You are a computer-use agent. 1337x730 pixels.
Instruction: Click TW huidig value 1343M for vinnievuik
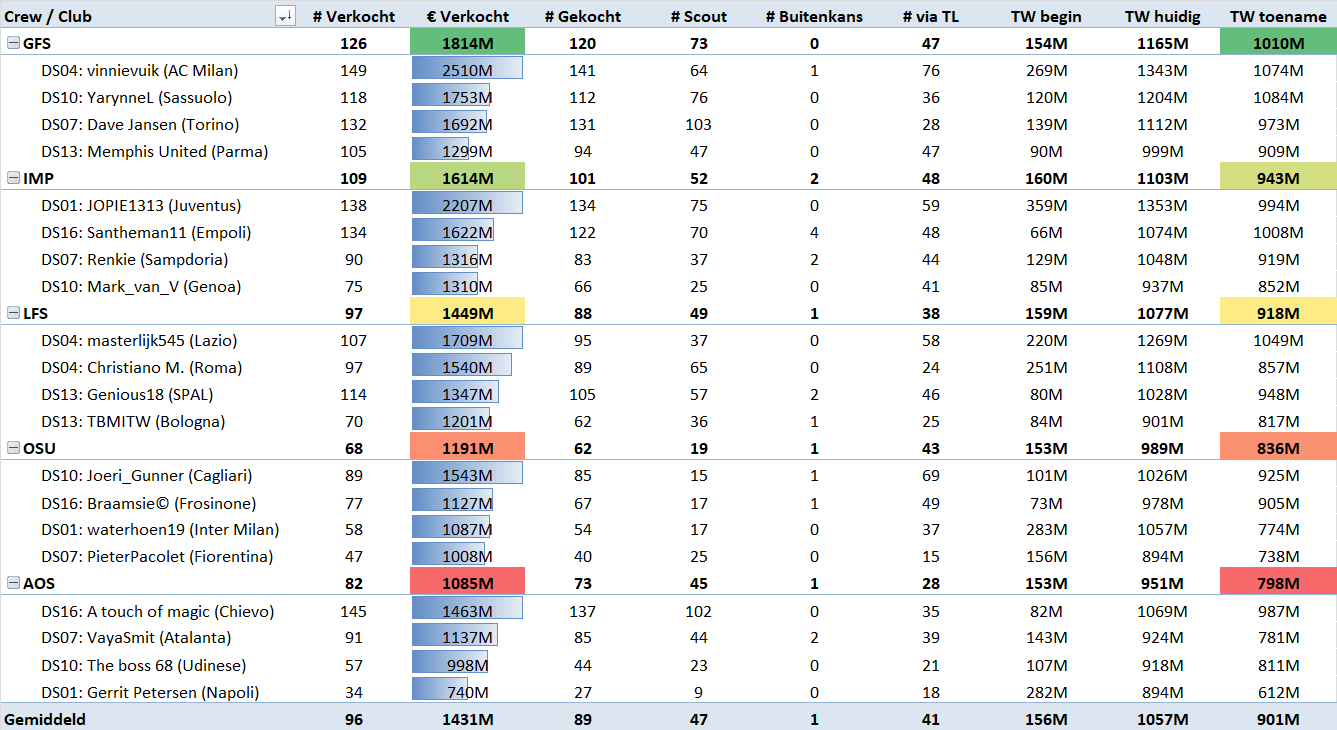(1162, 70)
